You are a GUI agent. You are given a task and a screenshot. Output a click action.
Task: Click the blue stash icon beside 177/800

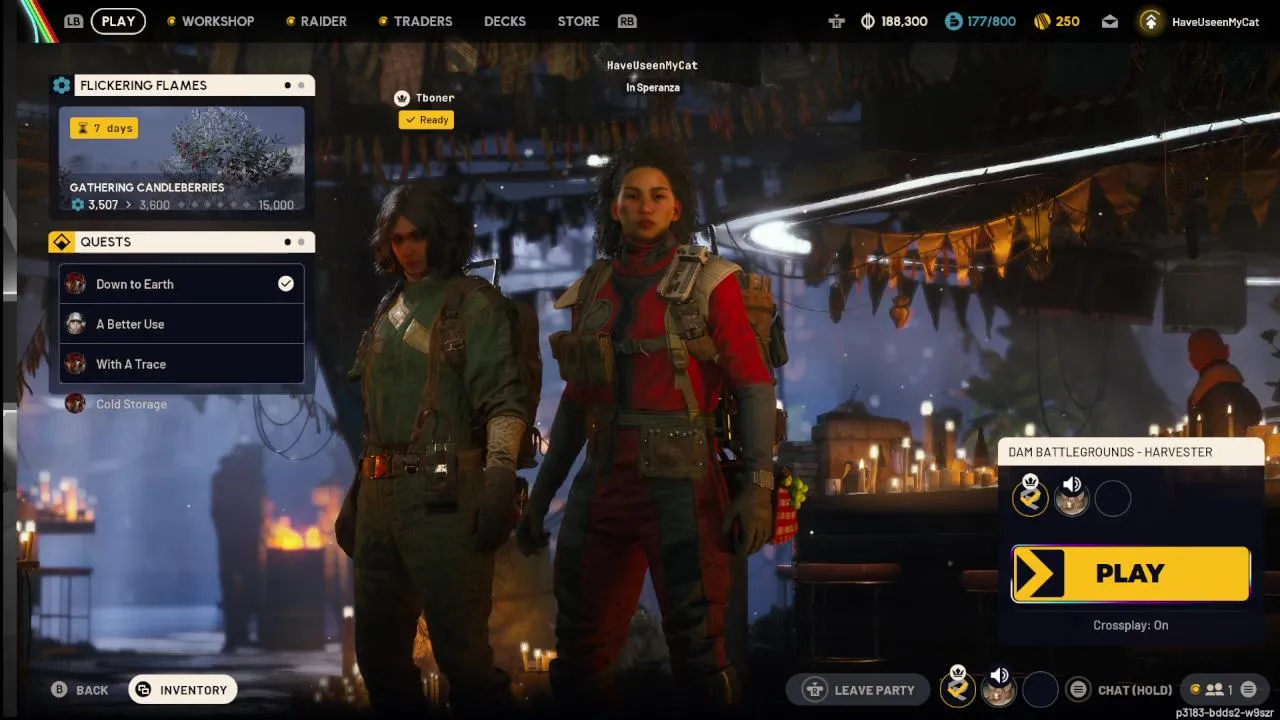click(953, 21)
